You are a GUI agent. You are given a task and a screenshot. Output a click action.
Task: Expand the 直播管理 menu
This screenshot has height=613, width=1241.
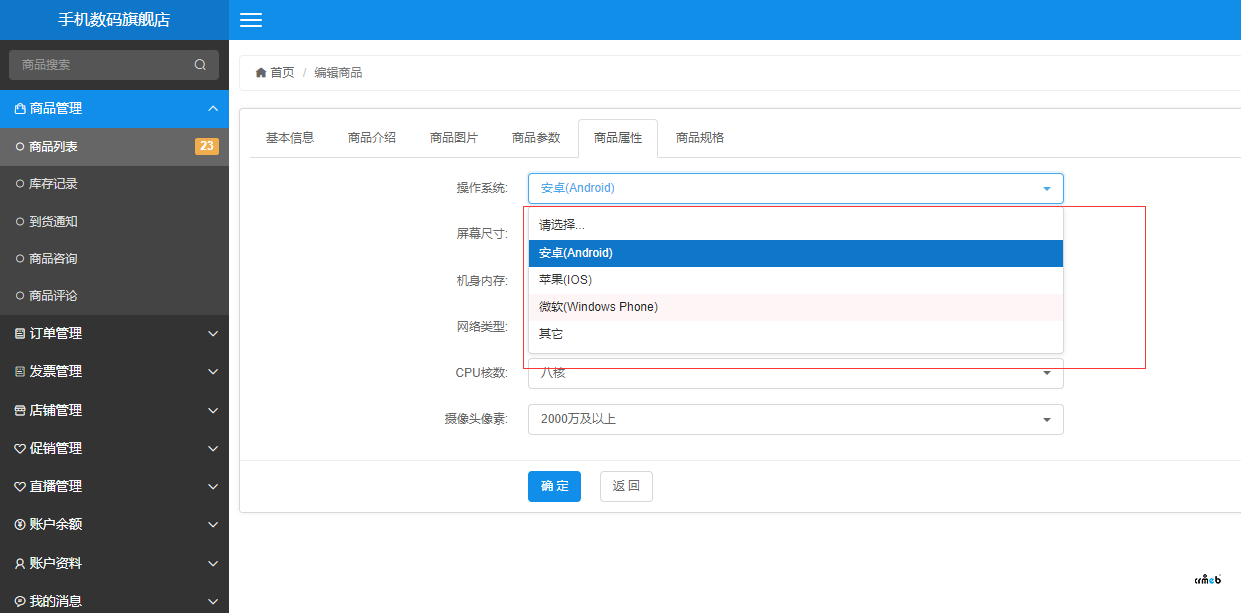(213, 487)
